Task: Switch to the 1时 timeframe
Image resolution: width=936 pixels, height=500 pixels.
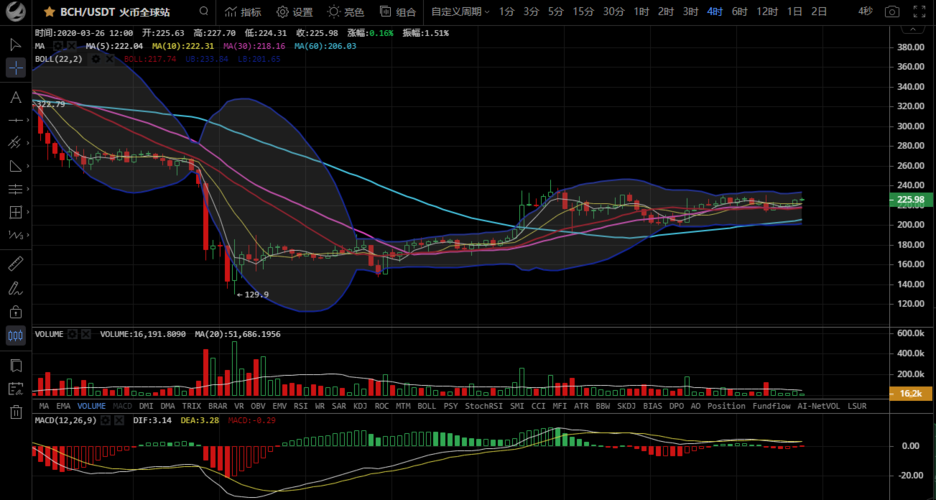Action: (642, 12)
